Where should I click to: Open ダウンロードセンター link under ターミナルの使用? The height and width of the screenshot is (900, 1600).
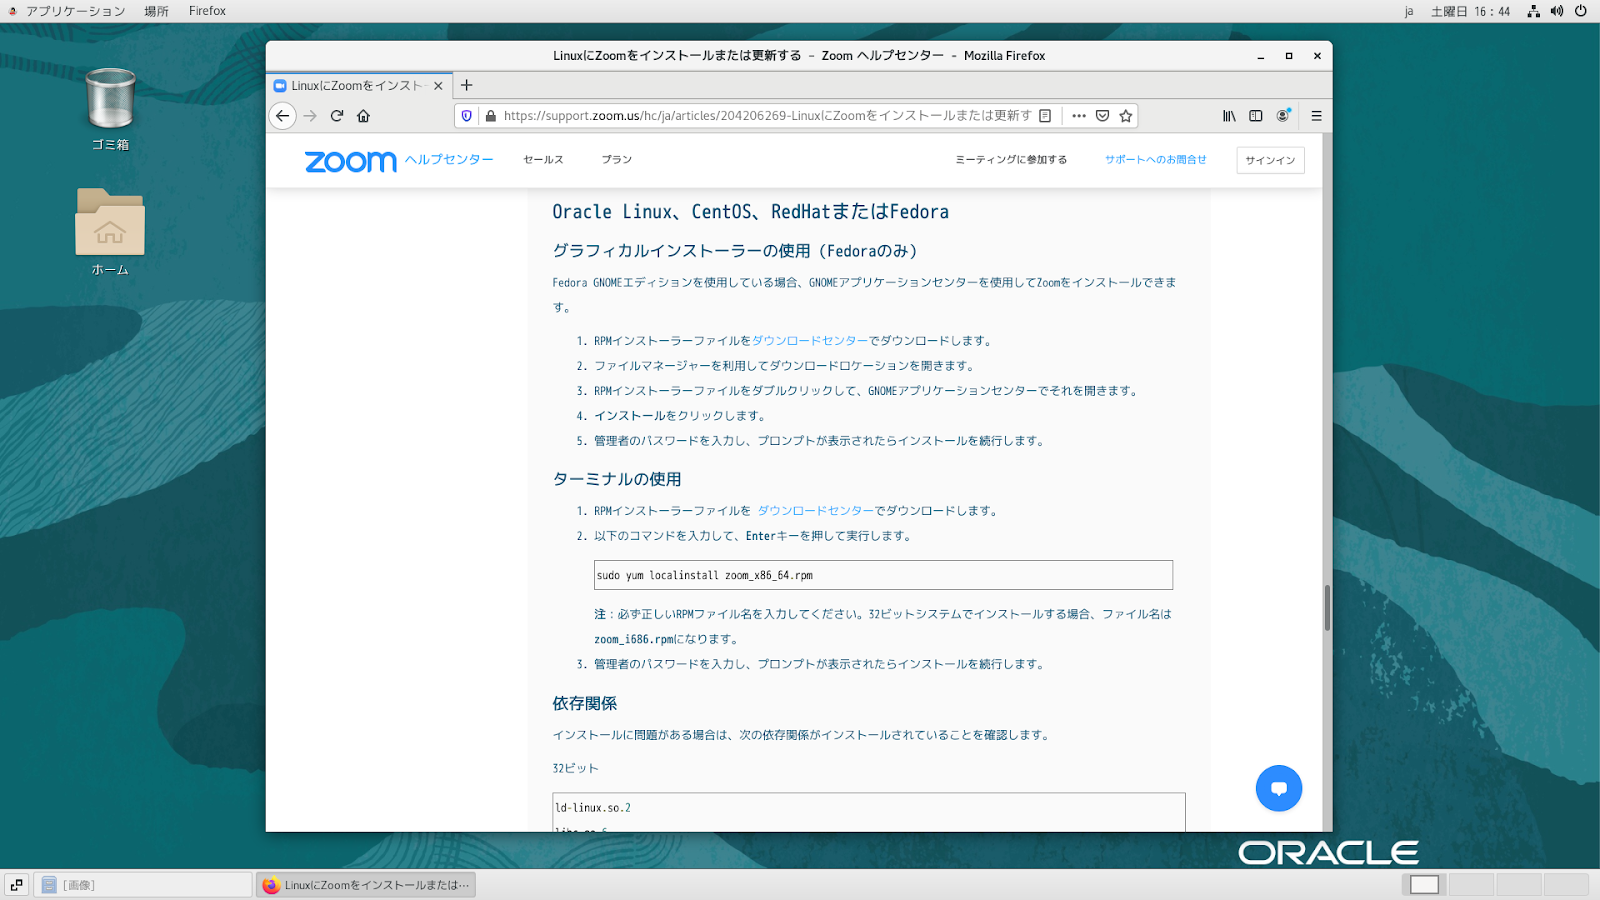pyautogui.click(x=816, y=511)
